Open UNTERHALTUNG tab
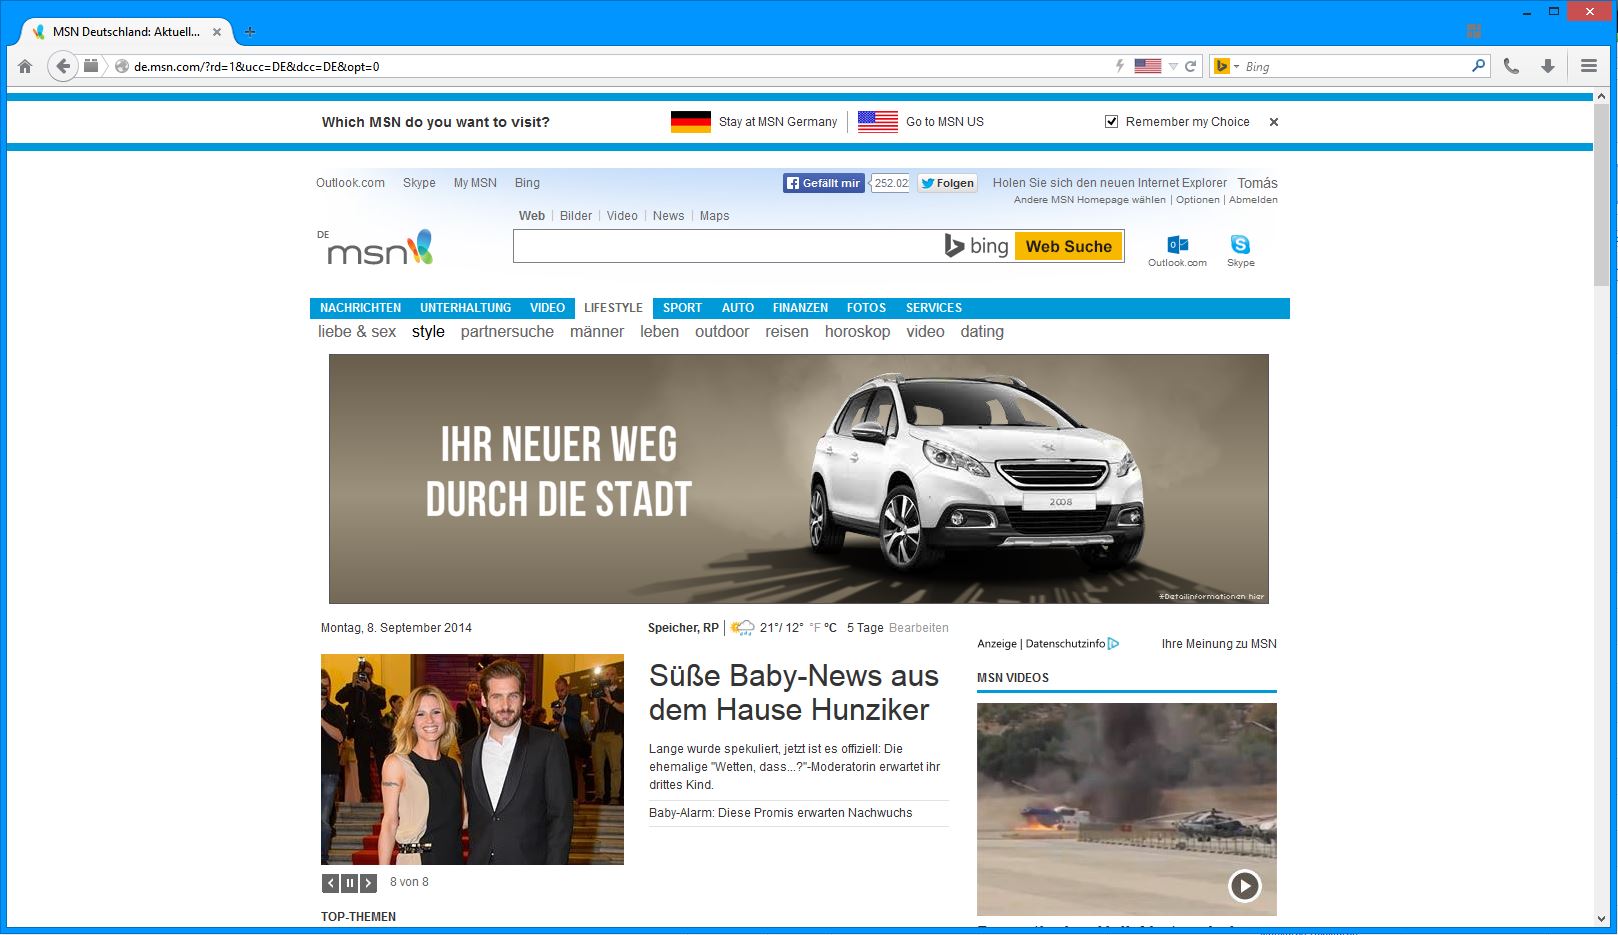Screen dimensions: 1618x935 pyautogui.click(x=465, y=308)
